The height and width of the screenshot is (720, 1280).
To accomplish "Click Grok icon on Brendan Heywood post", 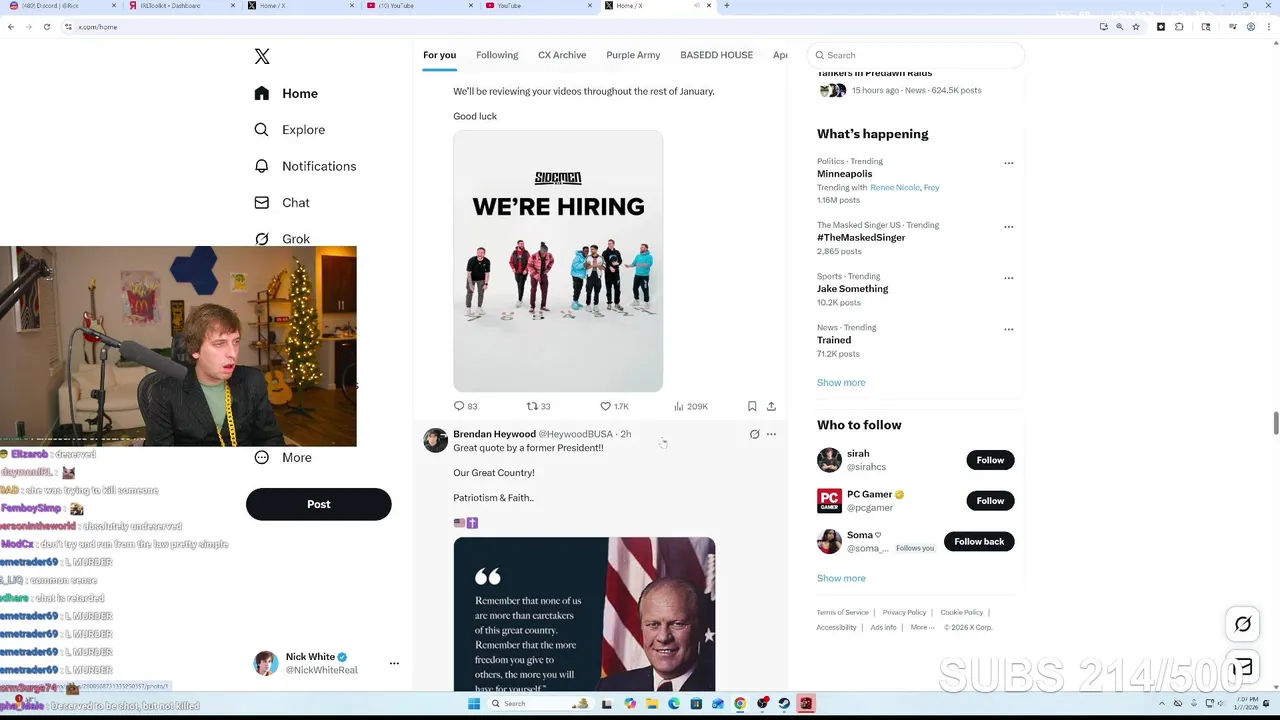I will tap(754, 434).
